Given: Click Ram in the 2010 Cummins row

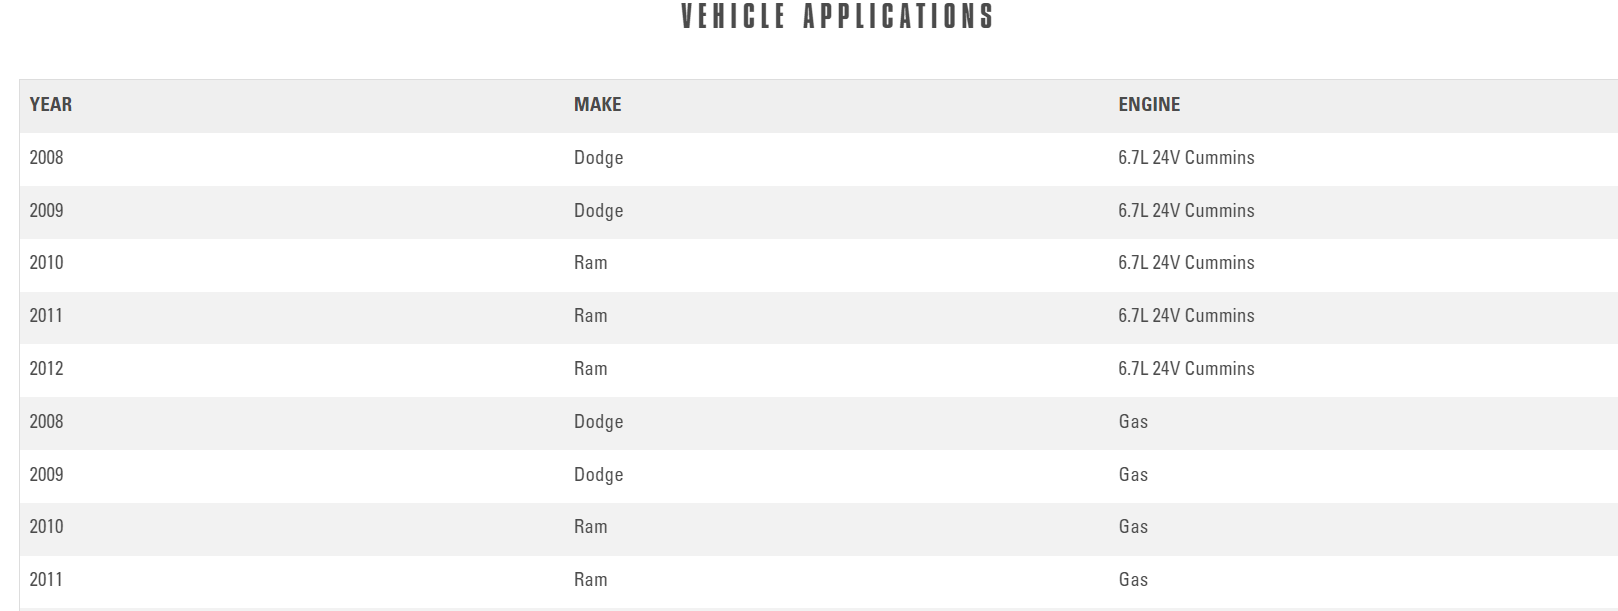Looking at the screenshot, I should click(590, 263).
